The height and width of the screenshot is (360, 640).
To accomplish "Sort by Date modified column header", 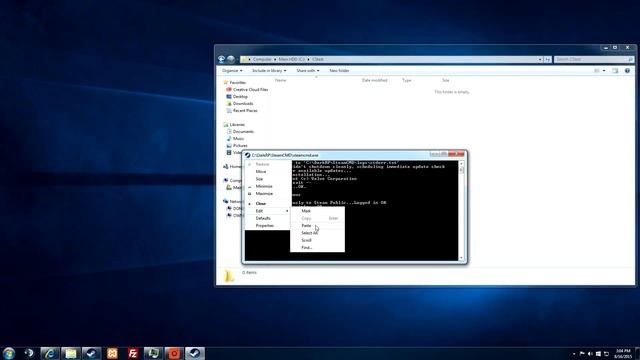I will [374, 80].
